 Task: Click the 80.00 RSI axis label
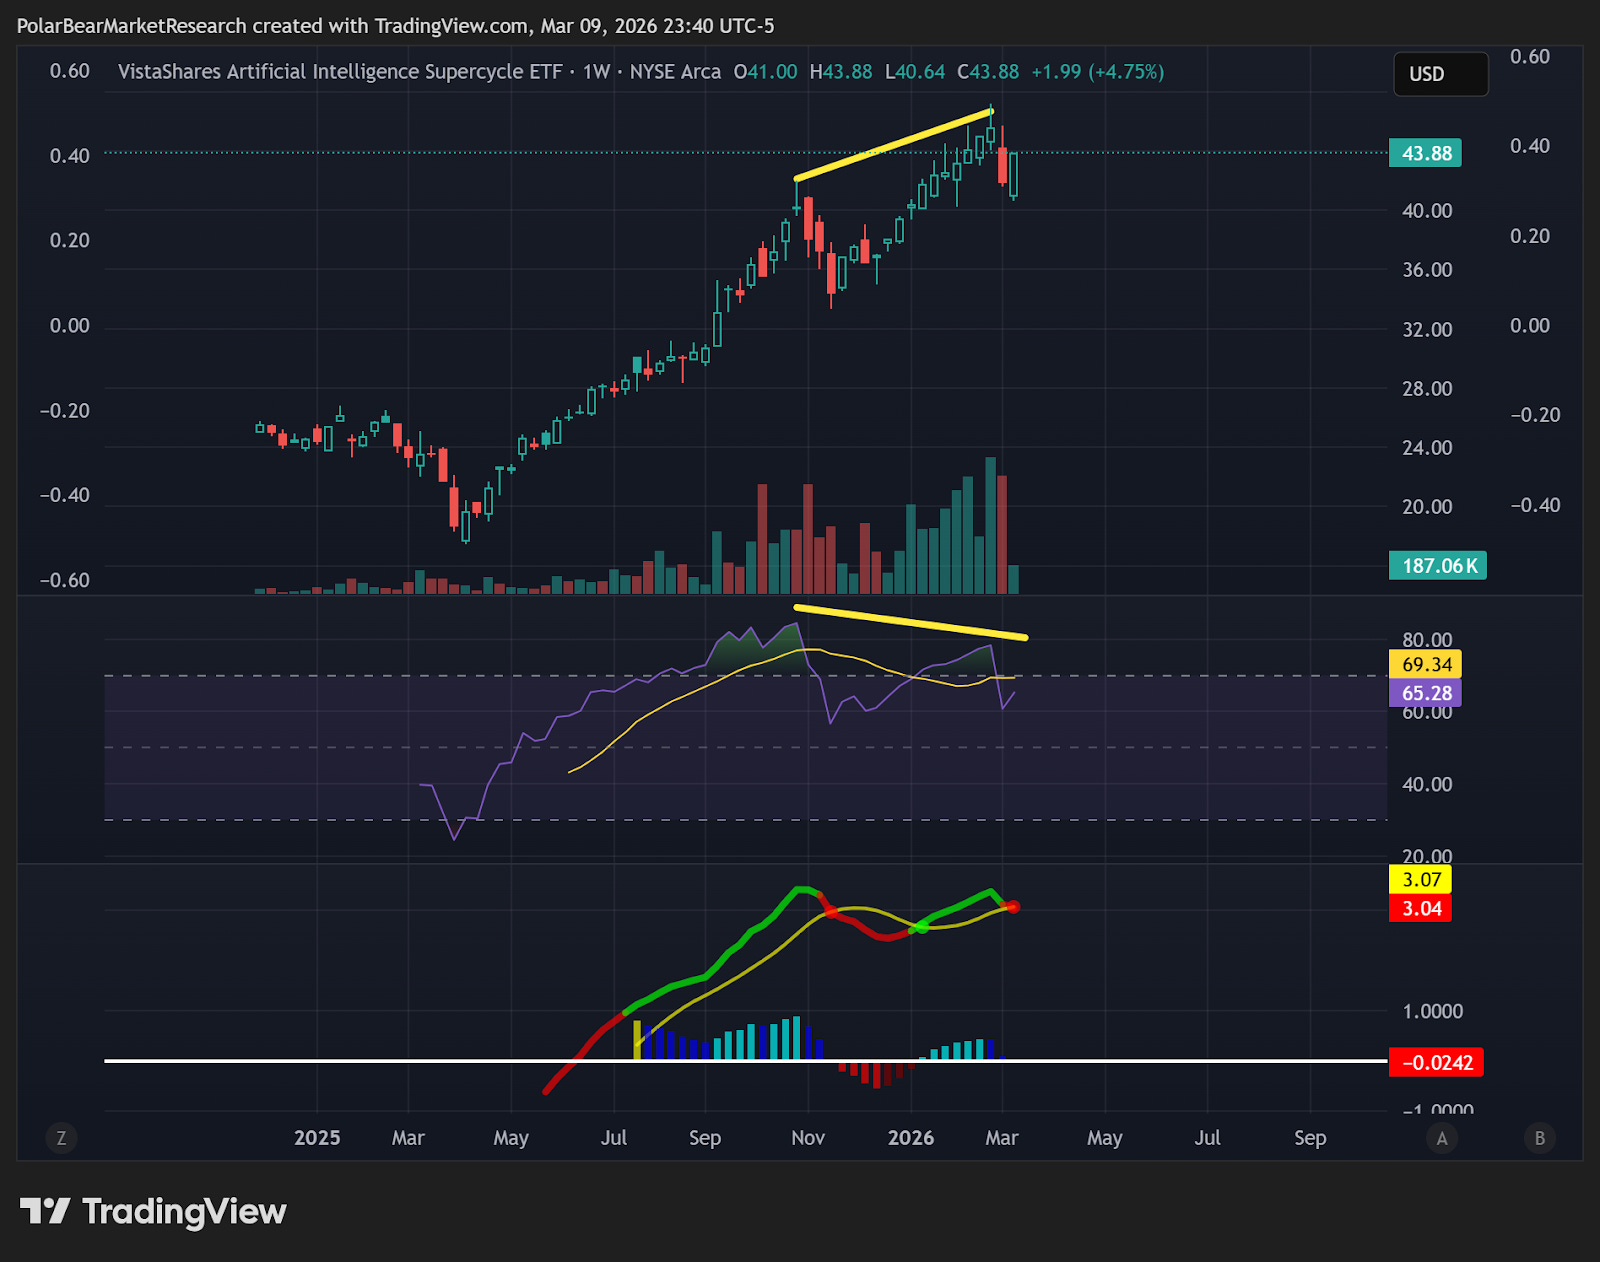point(1427,640)
